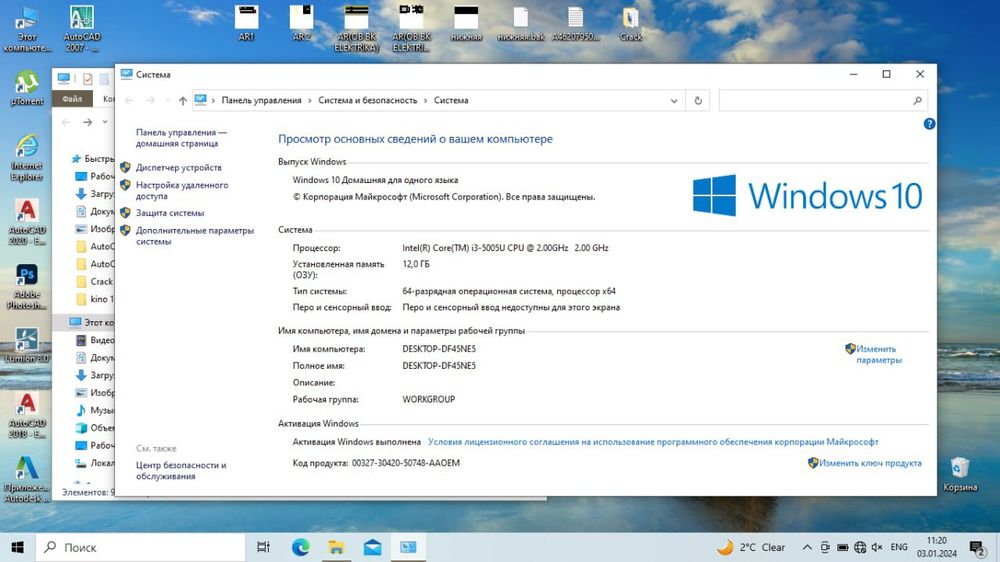Screen dimensions: 1000x562
Task: Select Этот компьютер in Explorer navigation pane
Action: [x=91, y=322]
